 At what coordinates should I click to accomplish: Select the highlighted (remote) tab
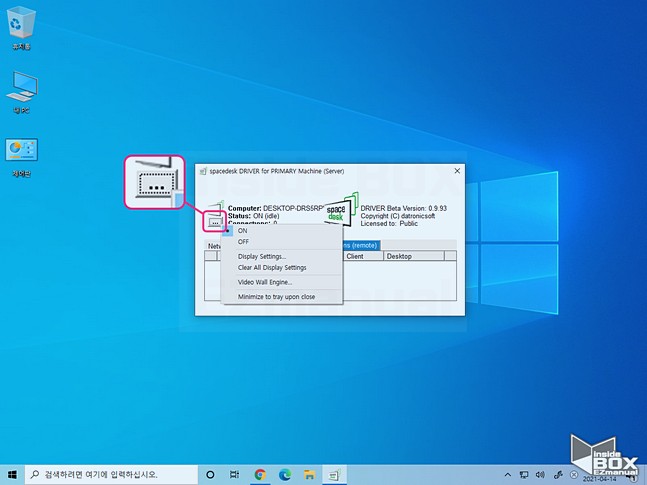pos(359,245)
